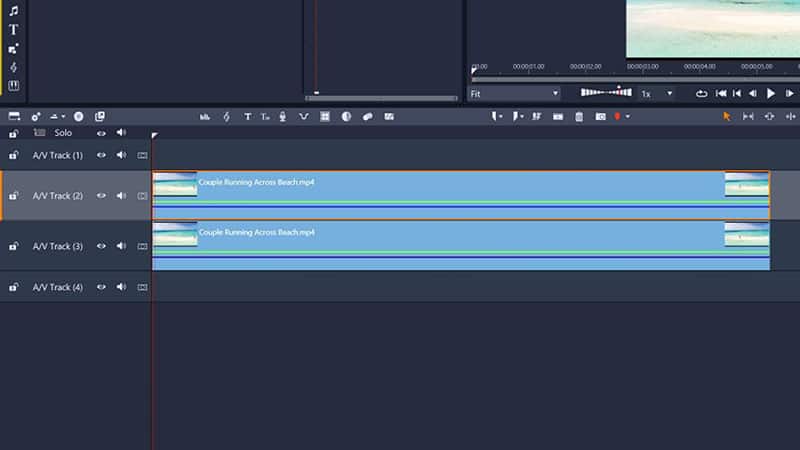Open the Titles (T) library in sidebar
Viewport: 800px width, 450px height.
(14, 30)
